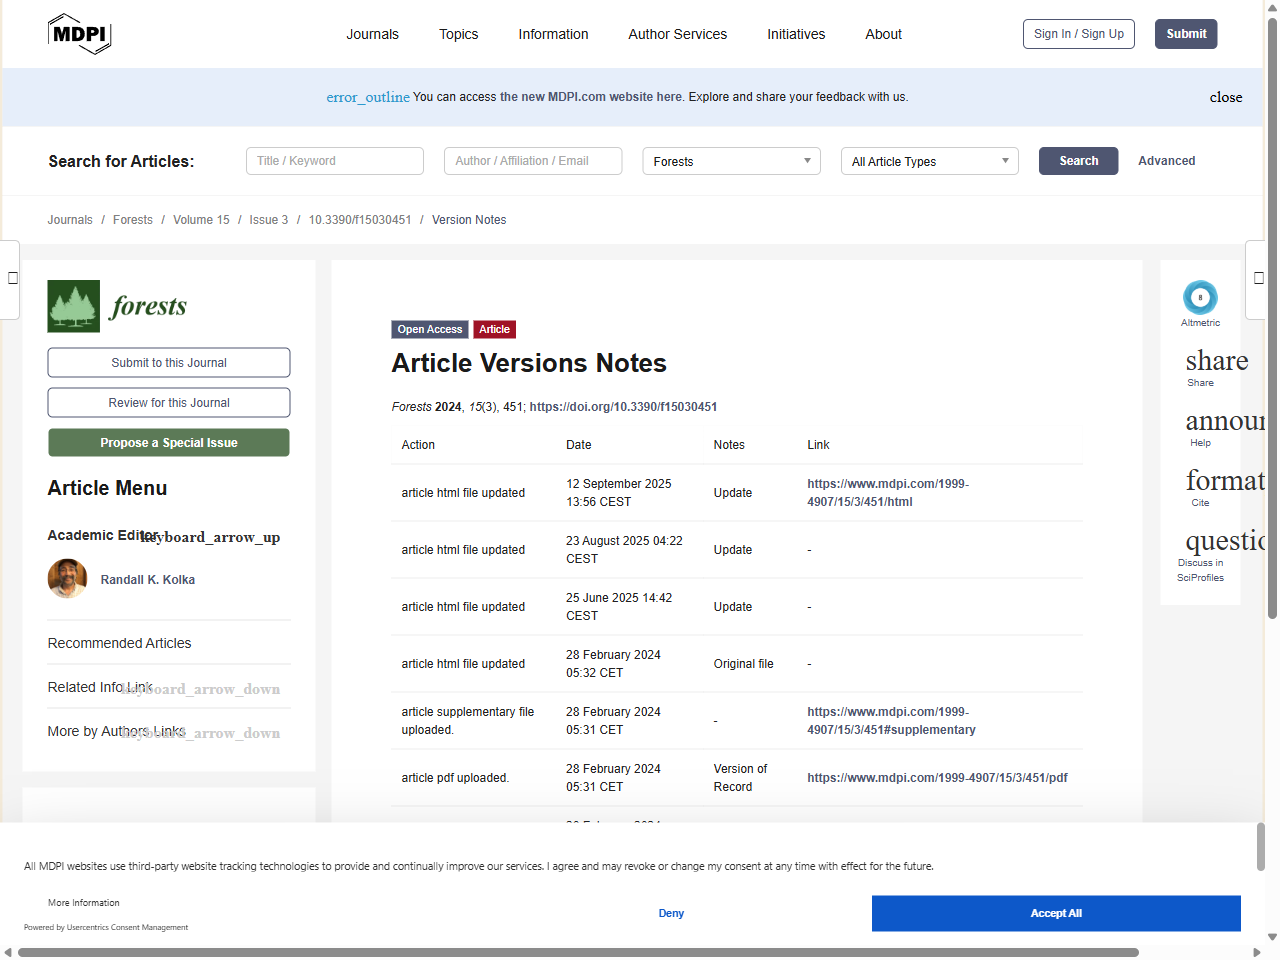This screenshot has height=960, width=1280.
Task: Open More Information about cookies
Action: point(84,903)
